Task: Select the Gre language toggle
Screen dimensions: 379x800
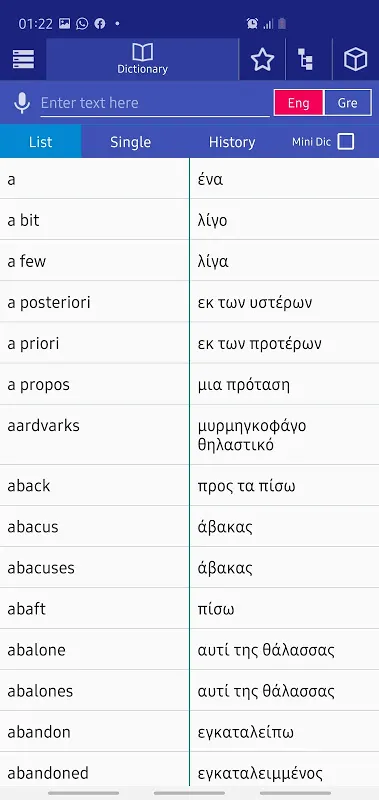Action: coord(347,103)
